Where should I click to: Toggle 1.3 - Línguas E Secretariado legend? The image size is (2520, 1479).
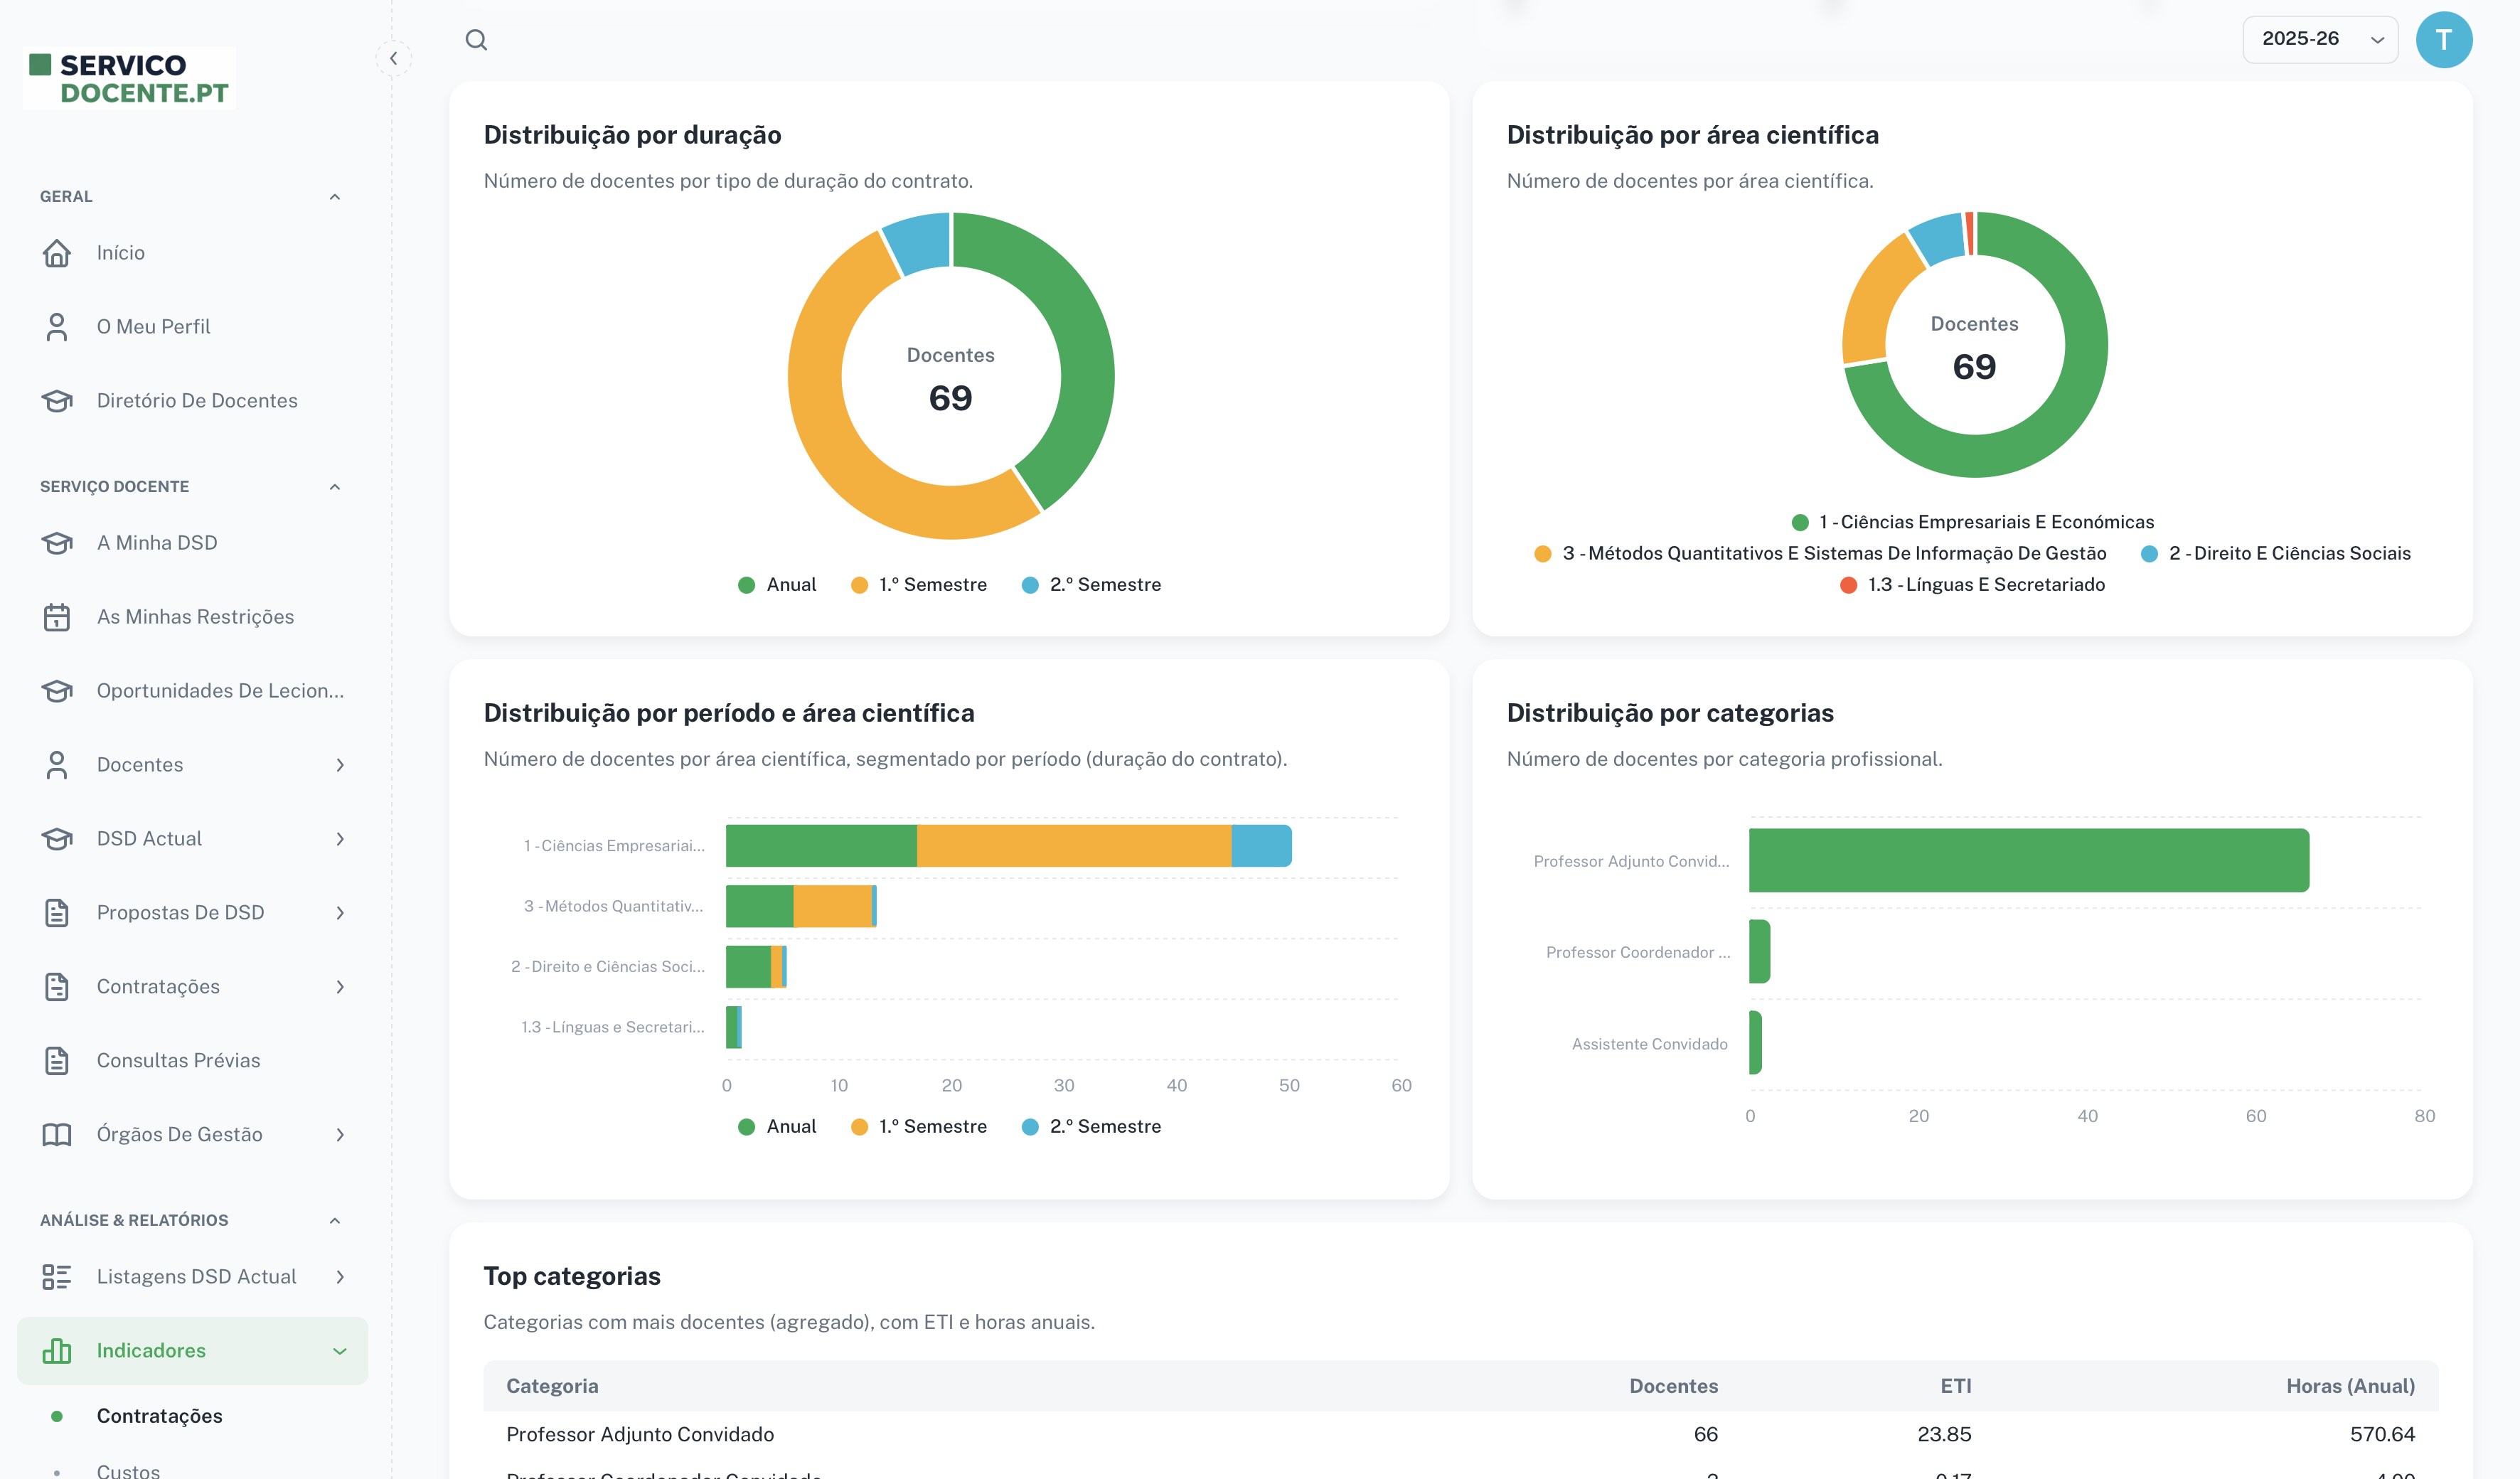(x=1972, y=585)
